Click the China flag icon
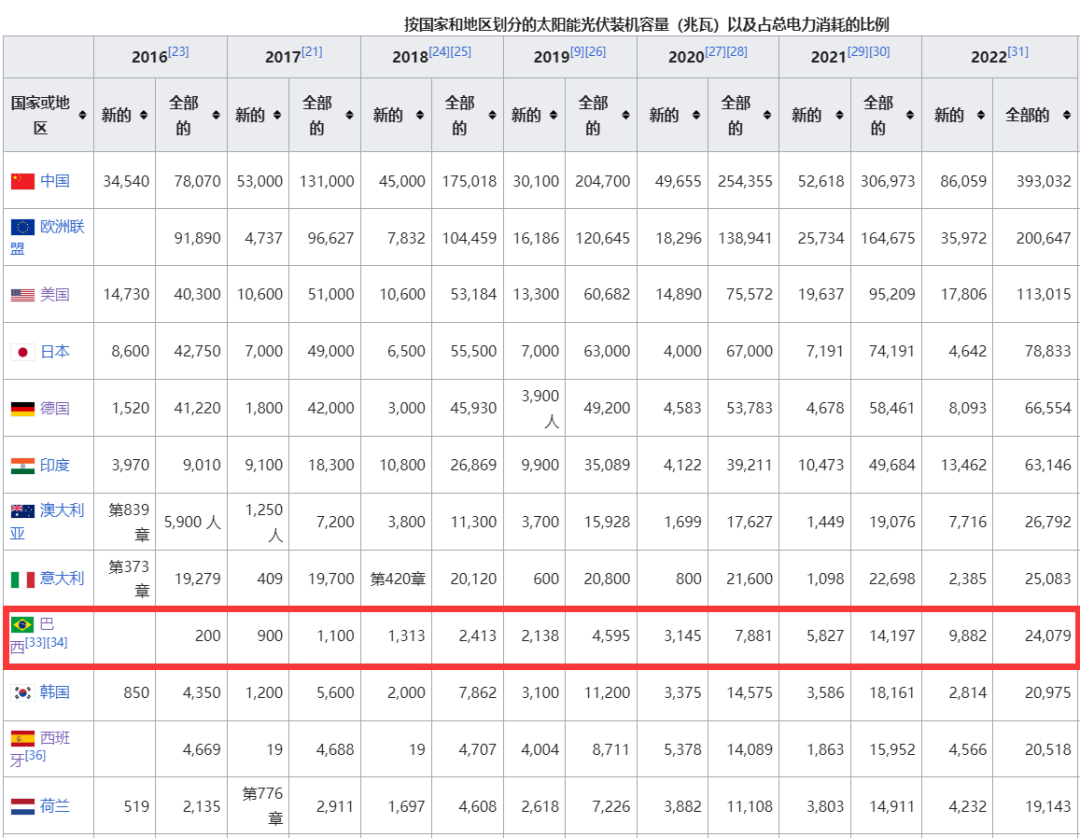1080x838 pixels. pos(22,181)
